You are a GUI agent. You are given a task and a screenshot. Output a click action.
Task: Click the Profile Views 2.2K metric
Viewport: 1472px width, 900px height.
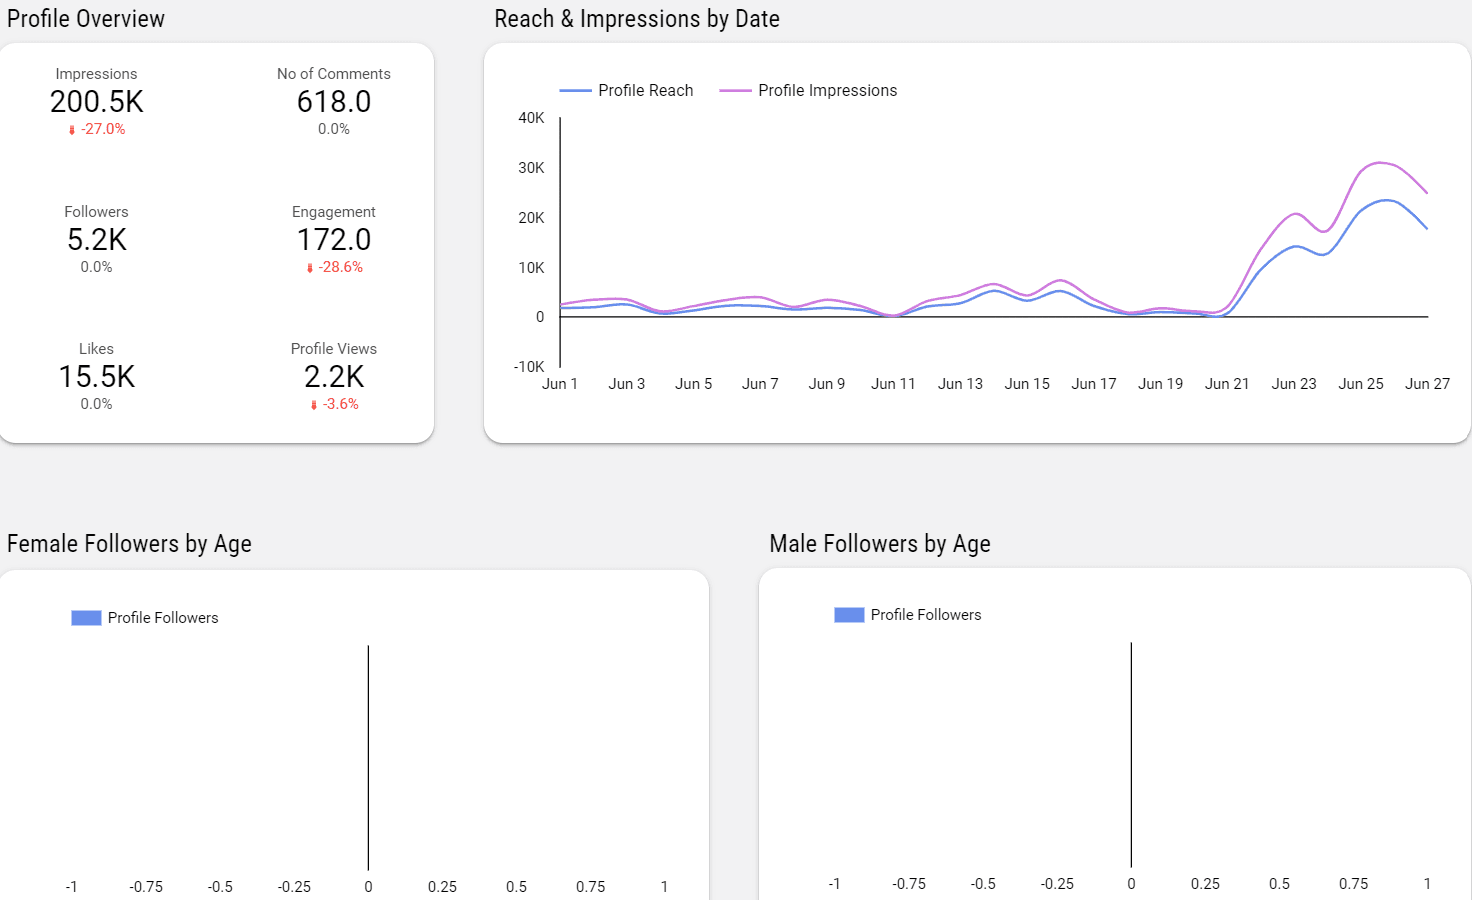coord(334,377)
